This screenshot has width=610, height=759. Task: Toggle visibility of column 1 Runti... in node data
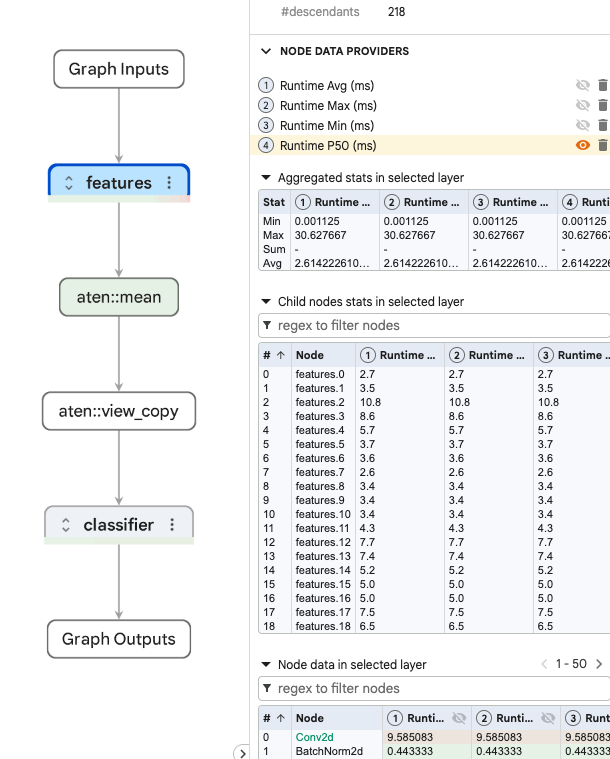[x=458, y=718]
